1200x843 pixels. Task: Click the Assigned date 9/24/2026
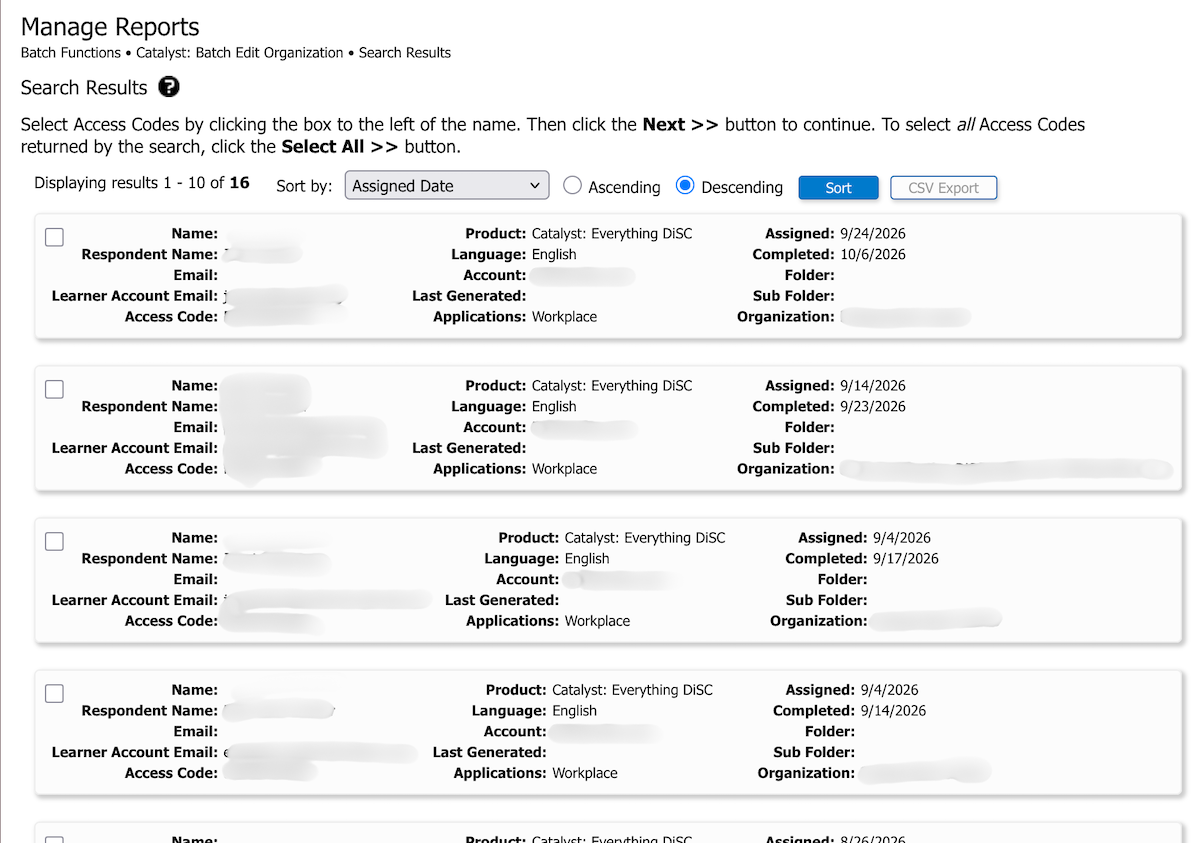[873, 234]
